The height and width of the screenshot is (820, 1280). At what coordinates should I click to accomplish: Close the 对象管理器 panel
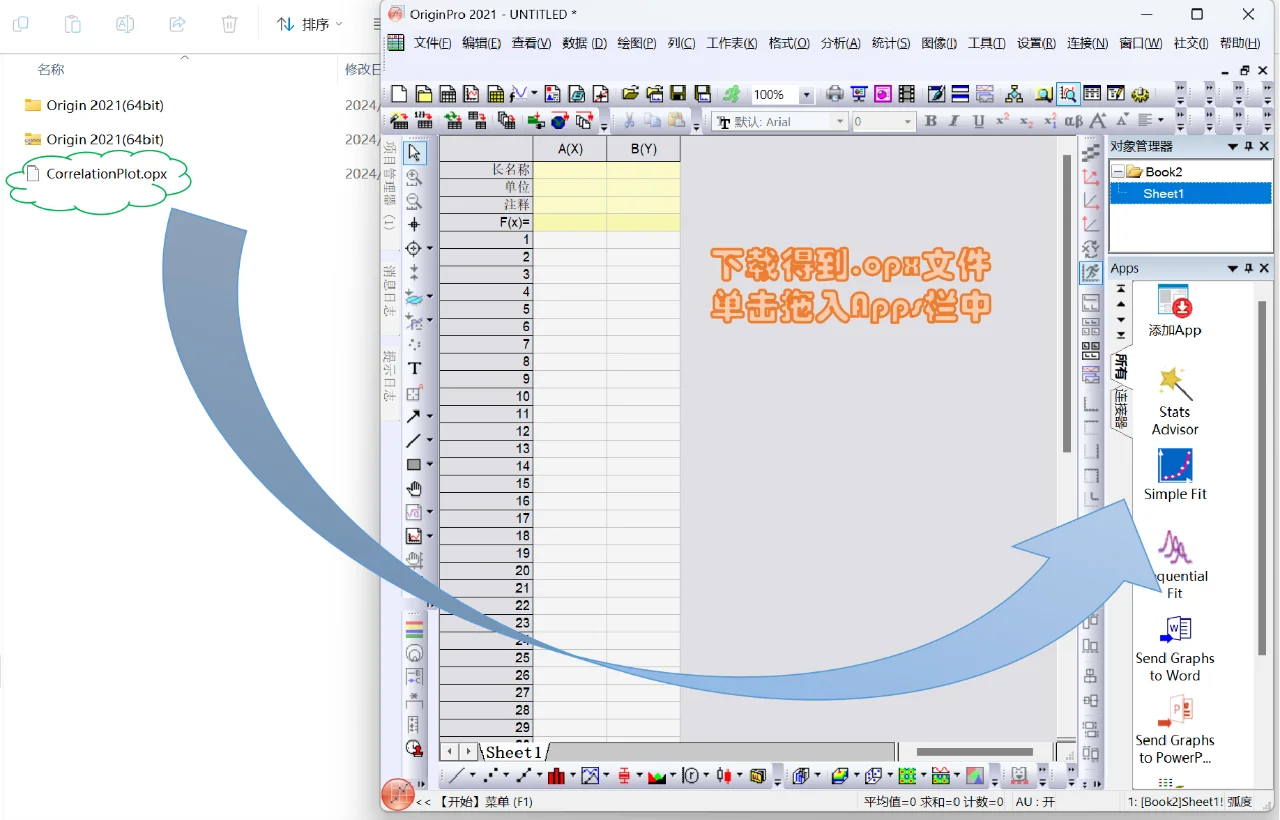coord(1265,147)
